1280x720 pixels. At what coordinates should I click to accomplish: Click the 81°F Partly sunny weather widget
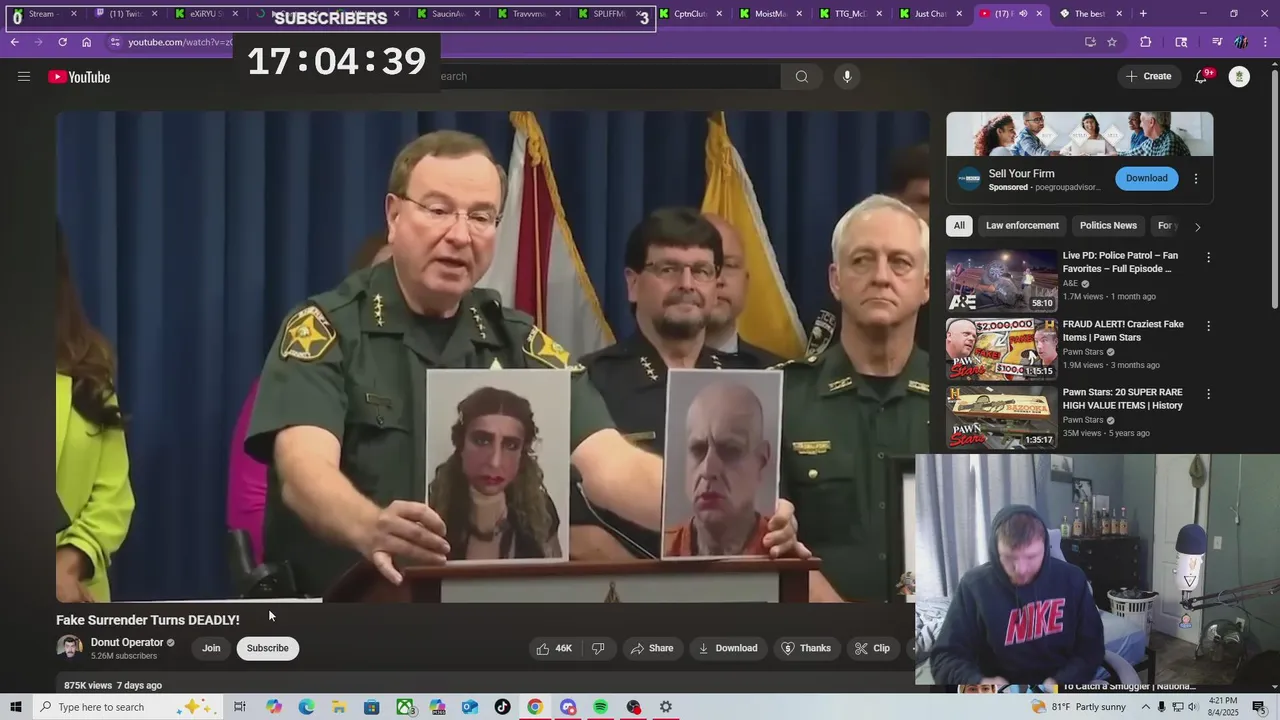1080,707
